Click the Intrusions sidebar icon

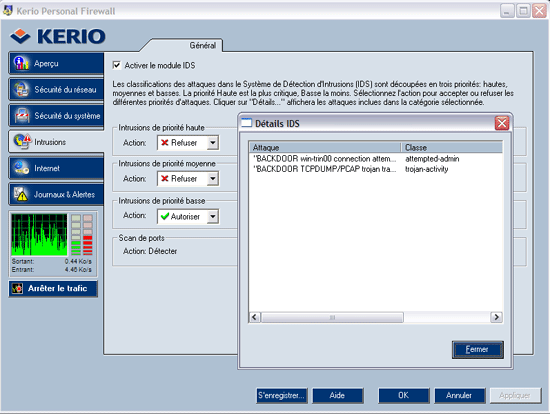22,141
